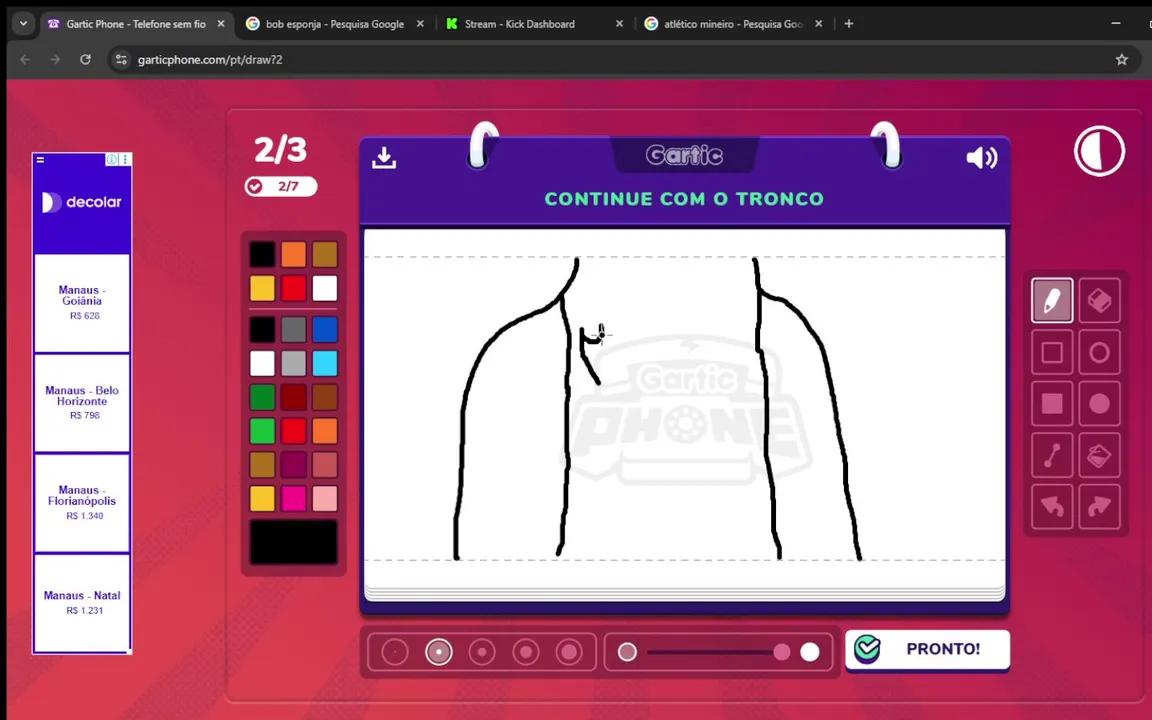The image size is (1152, 720).
Task: Pick the light pink color swatch
Action: (x=325, y=498)
